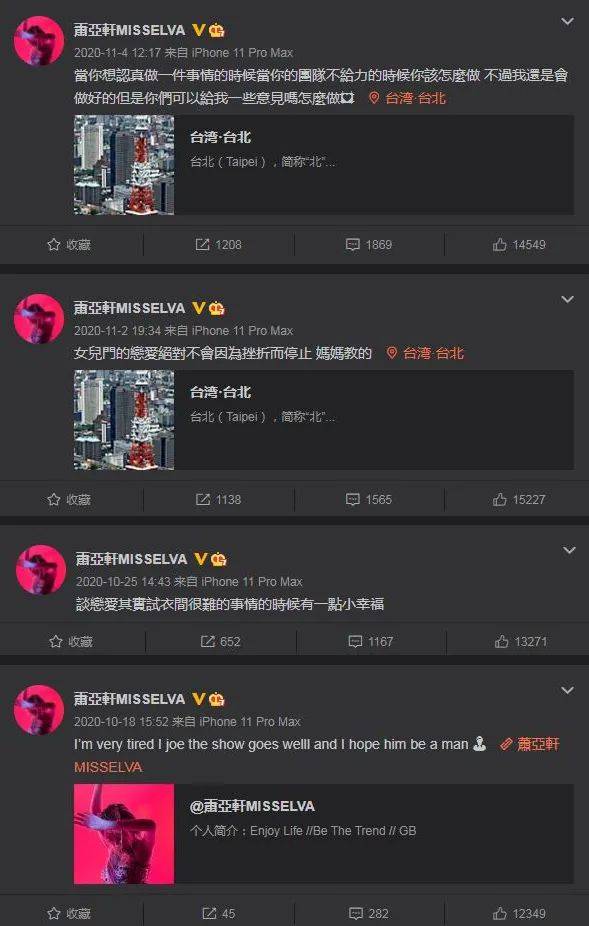Viewport: 589px width, 926px height.
Task: Open 台湾·台北 location tag in second post
Action: [x=425, y=353]
